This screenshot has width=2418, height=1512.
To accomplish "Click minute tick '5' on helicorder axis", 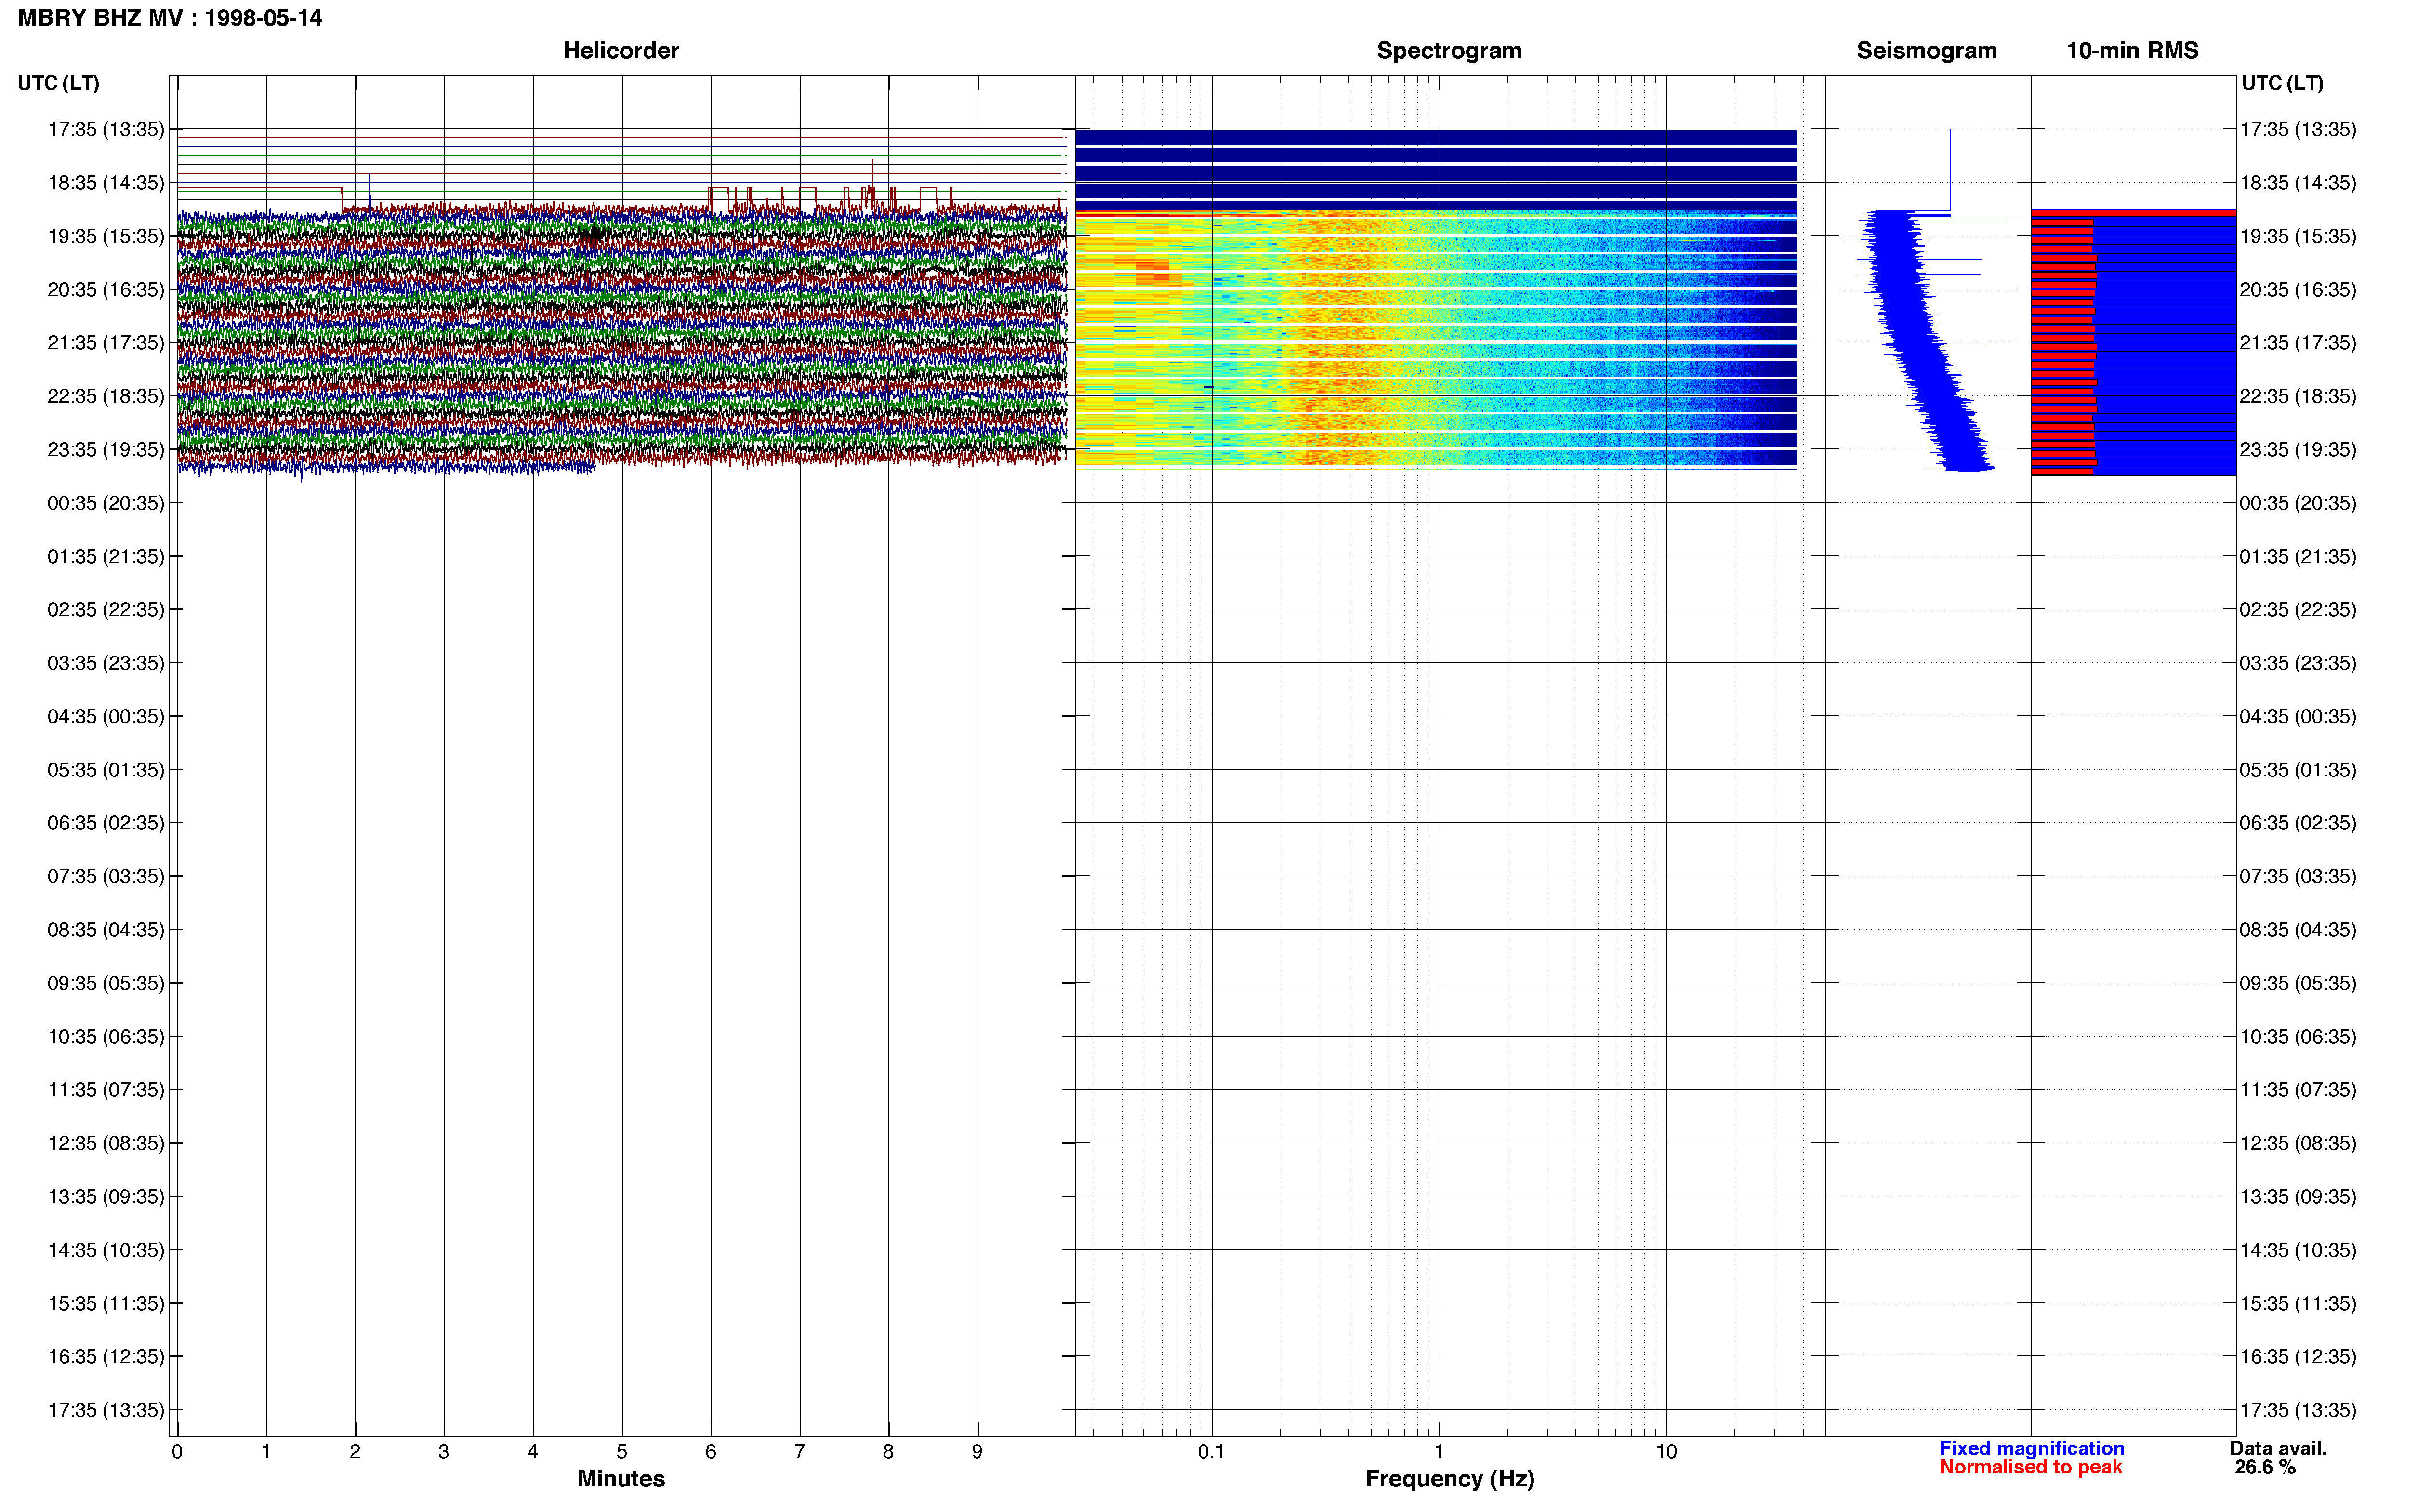I will click(622, 1452).
